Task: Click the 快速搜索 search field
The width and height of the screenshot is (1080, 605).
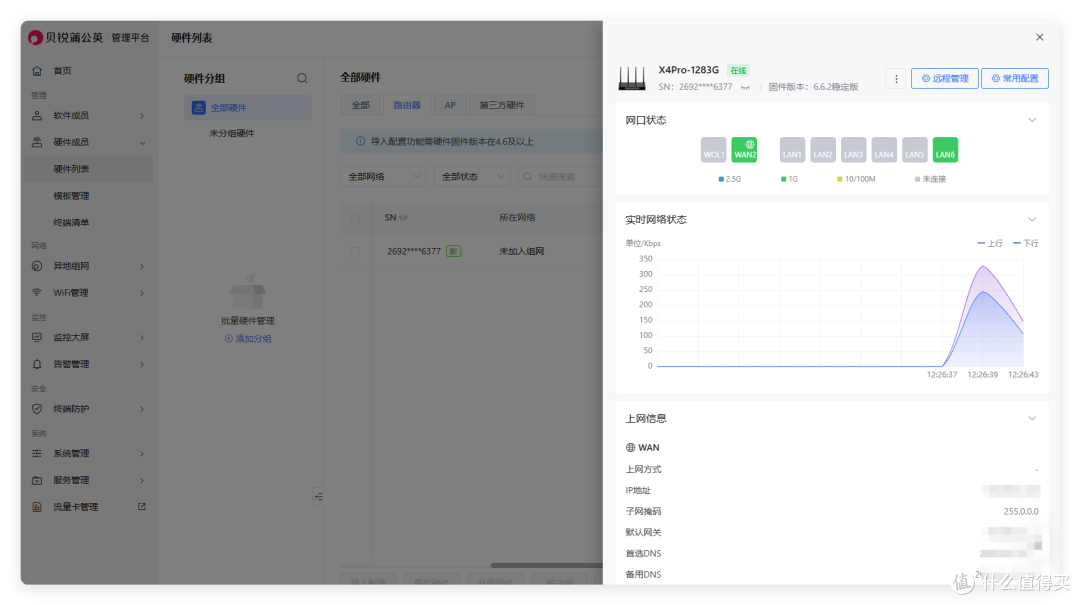Action: click(560, 177)
